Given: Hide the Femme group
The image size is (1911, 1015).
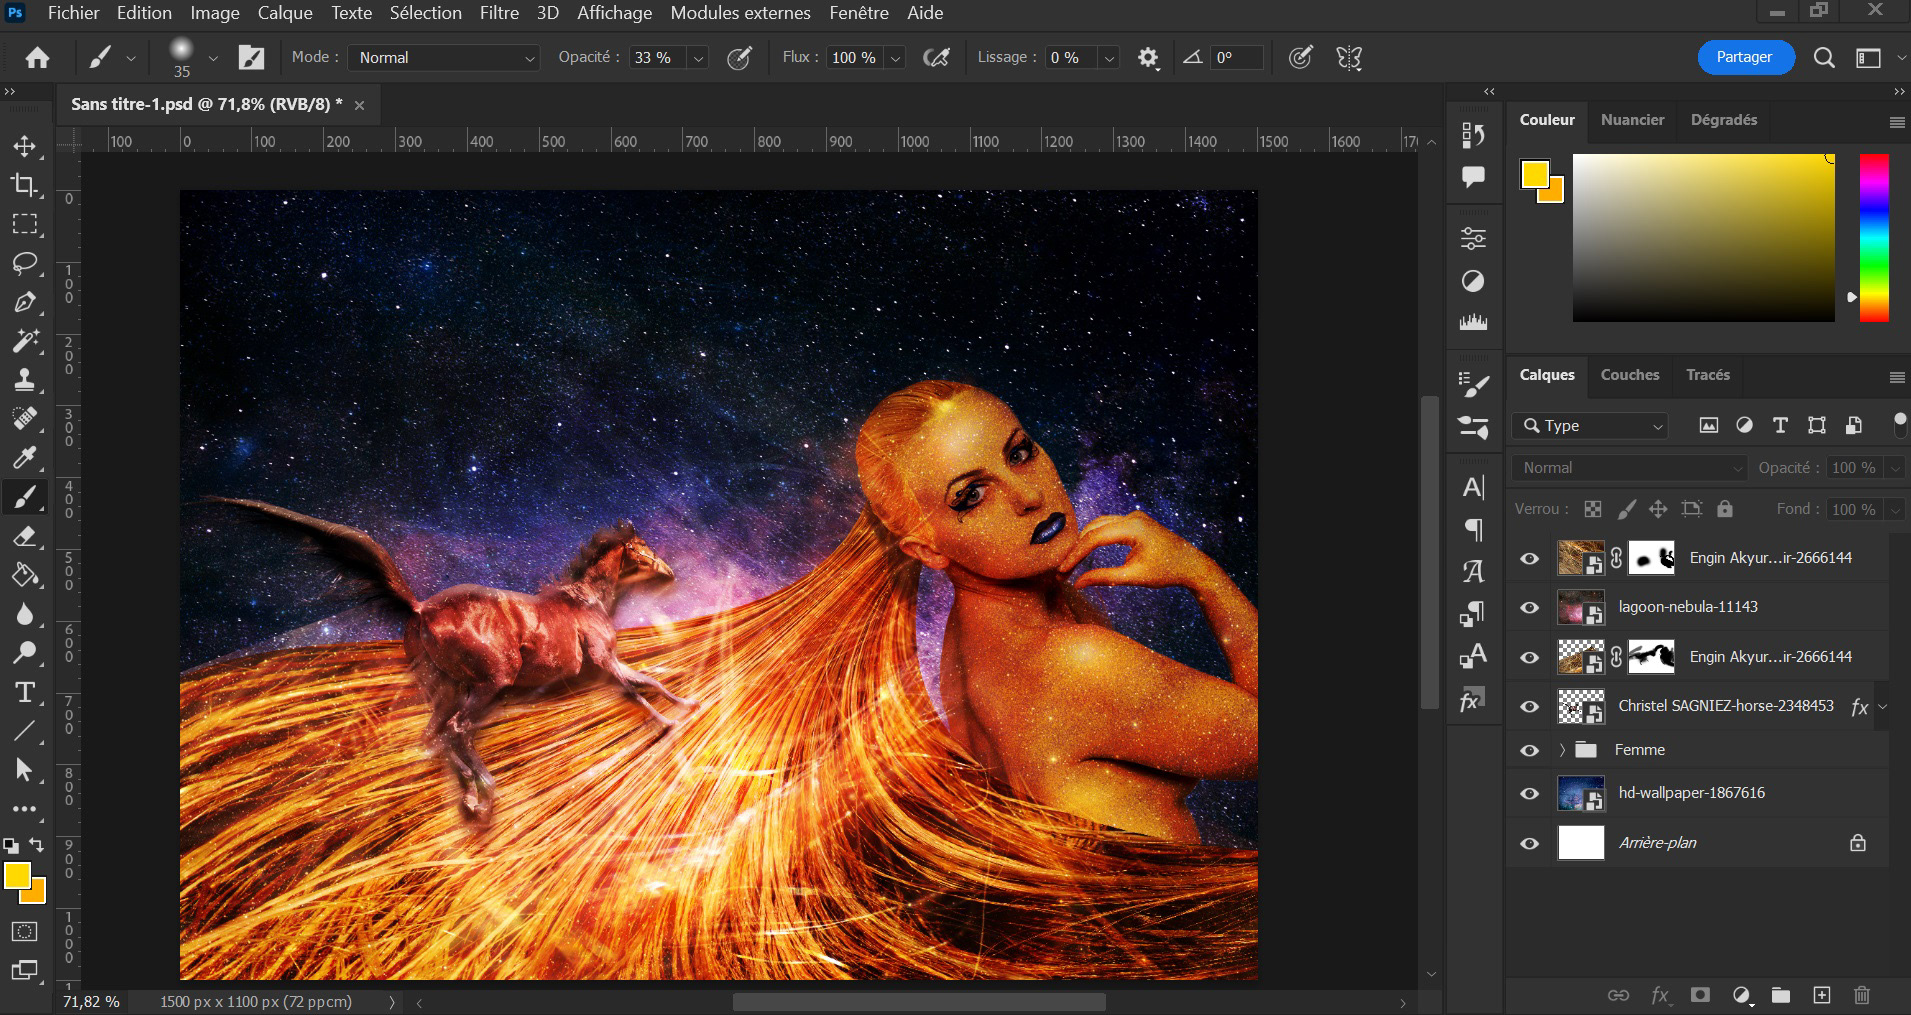Looking at the screenshot, I should pos(1530,751).
